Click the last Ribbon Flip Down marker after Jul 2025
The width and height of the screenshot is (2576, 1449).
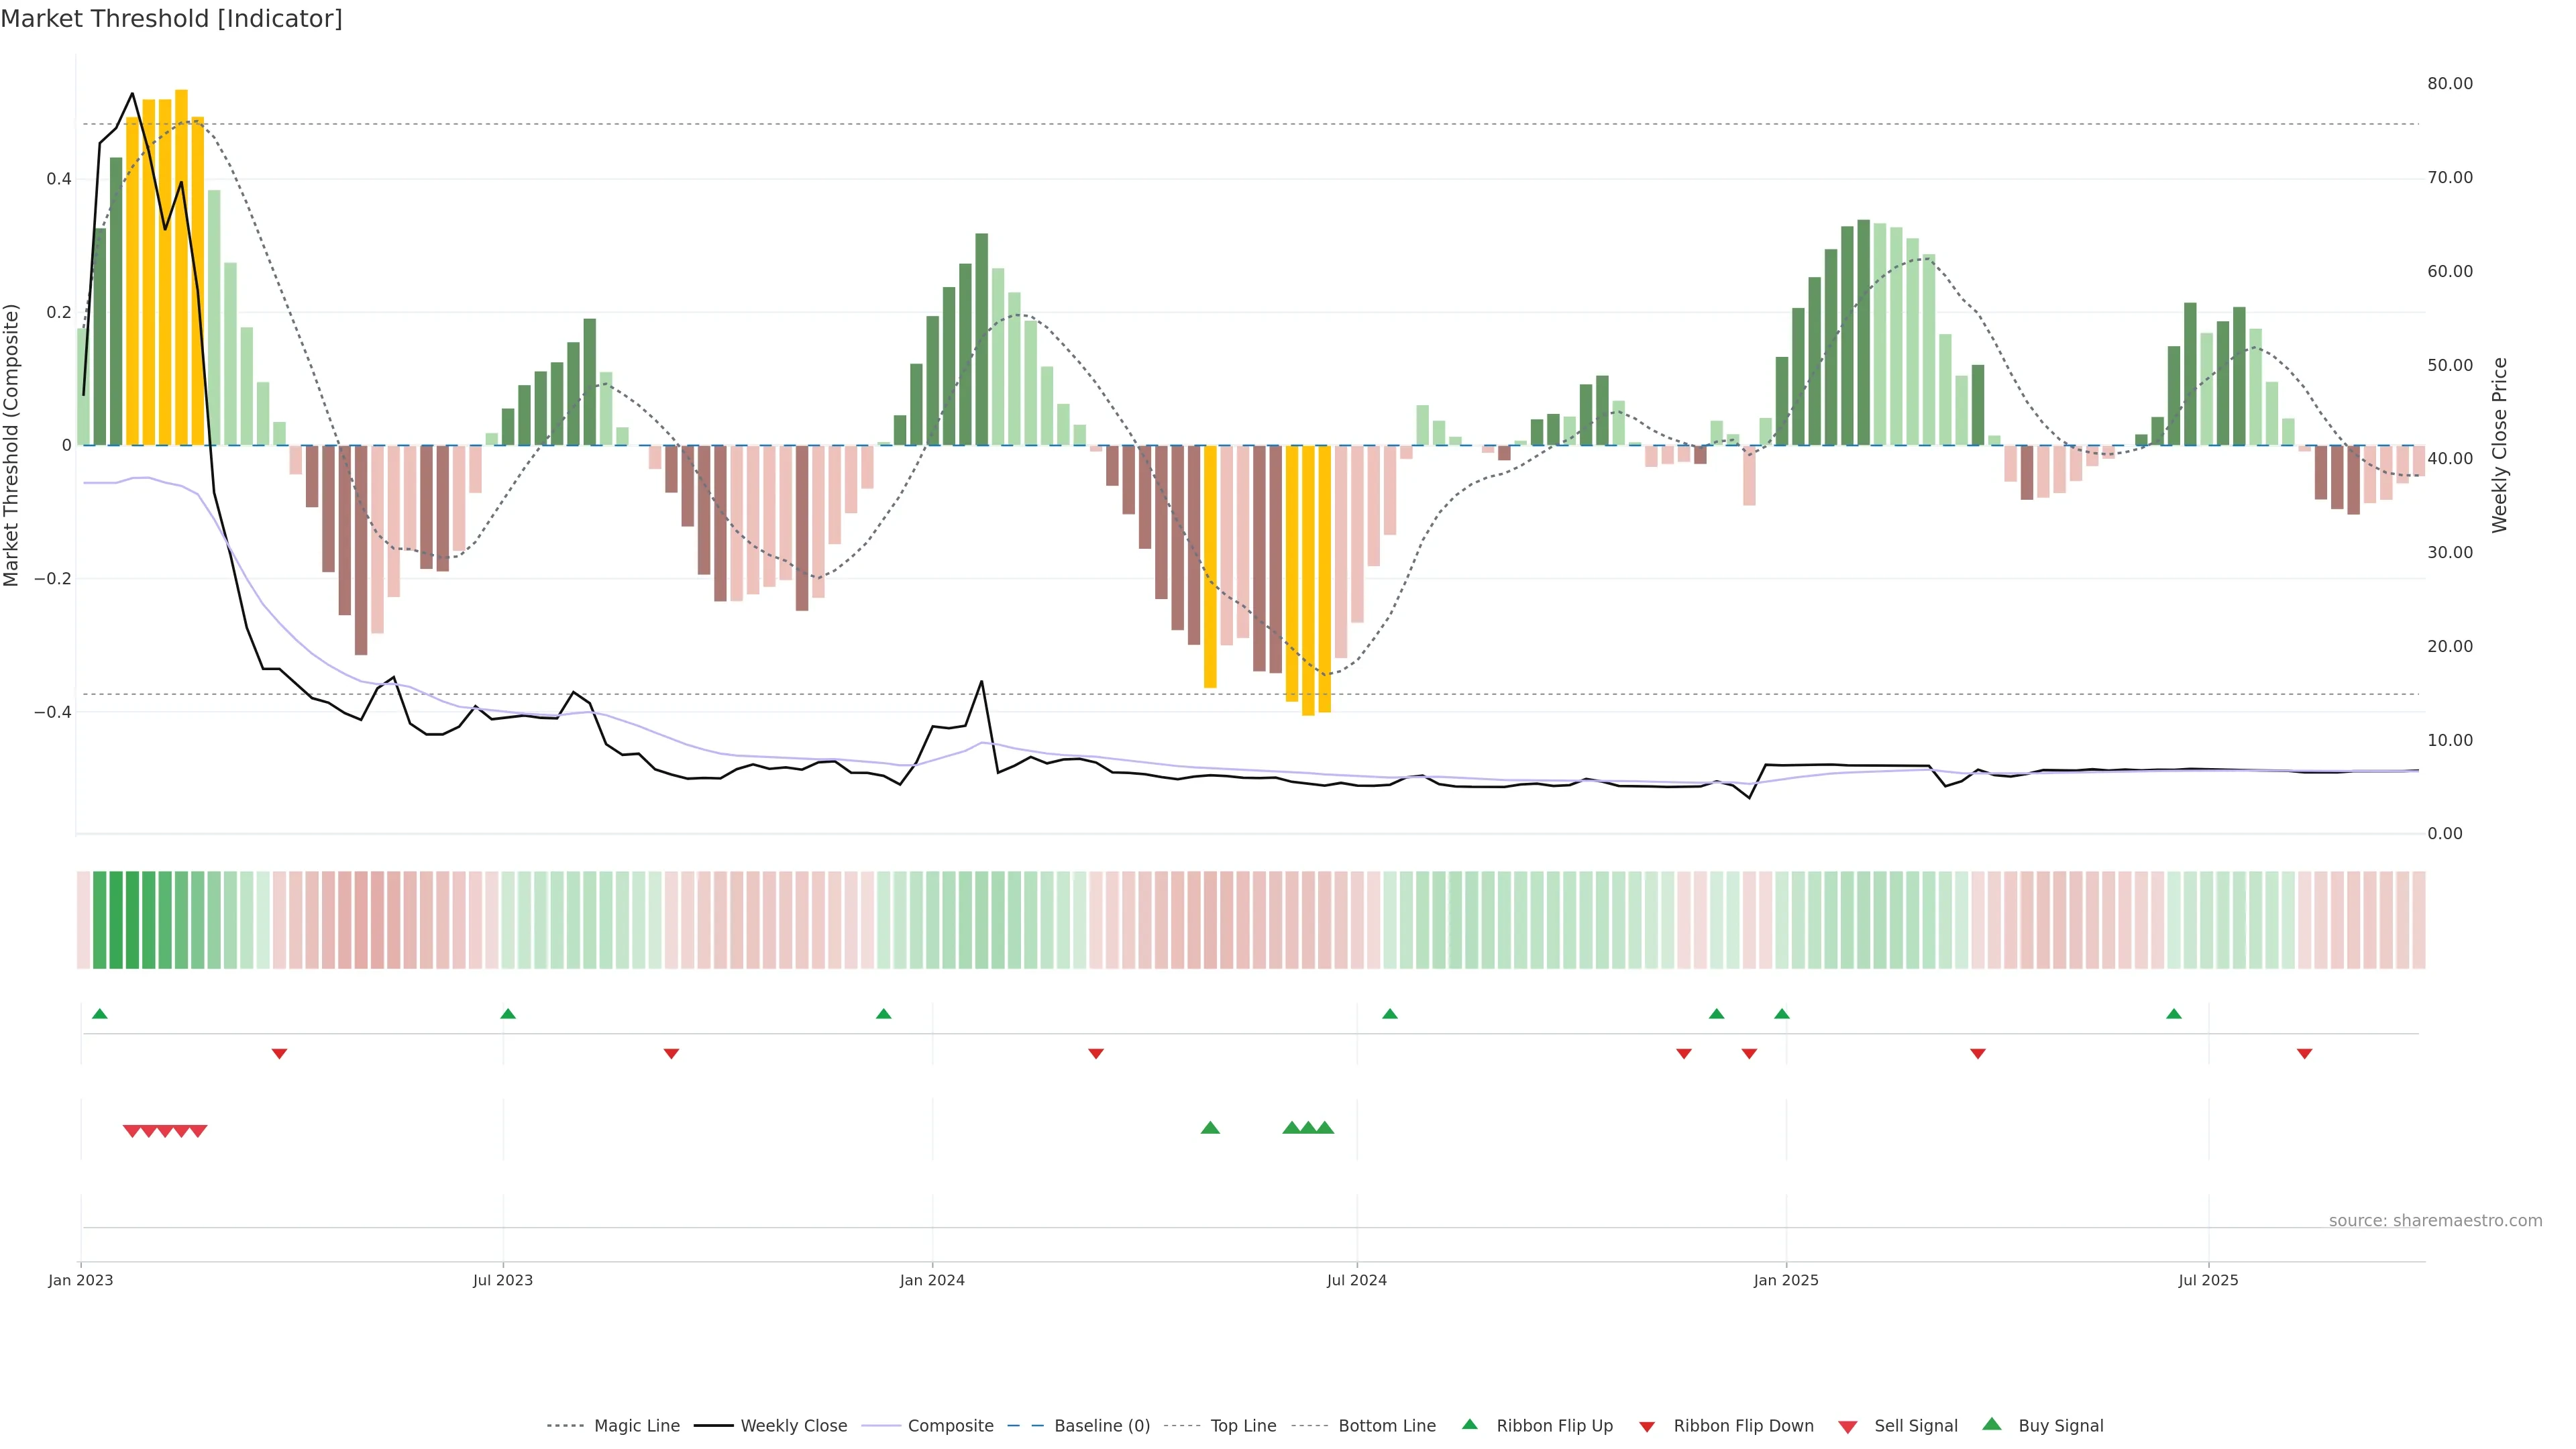2304,1054
